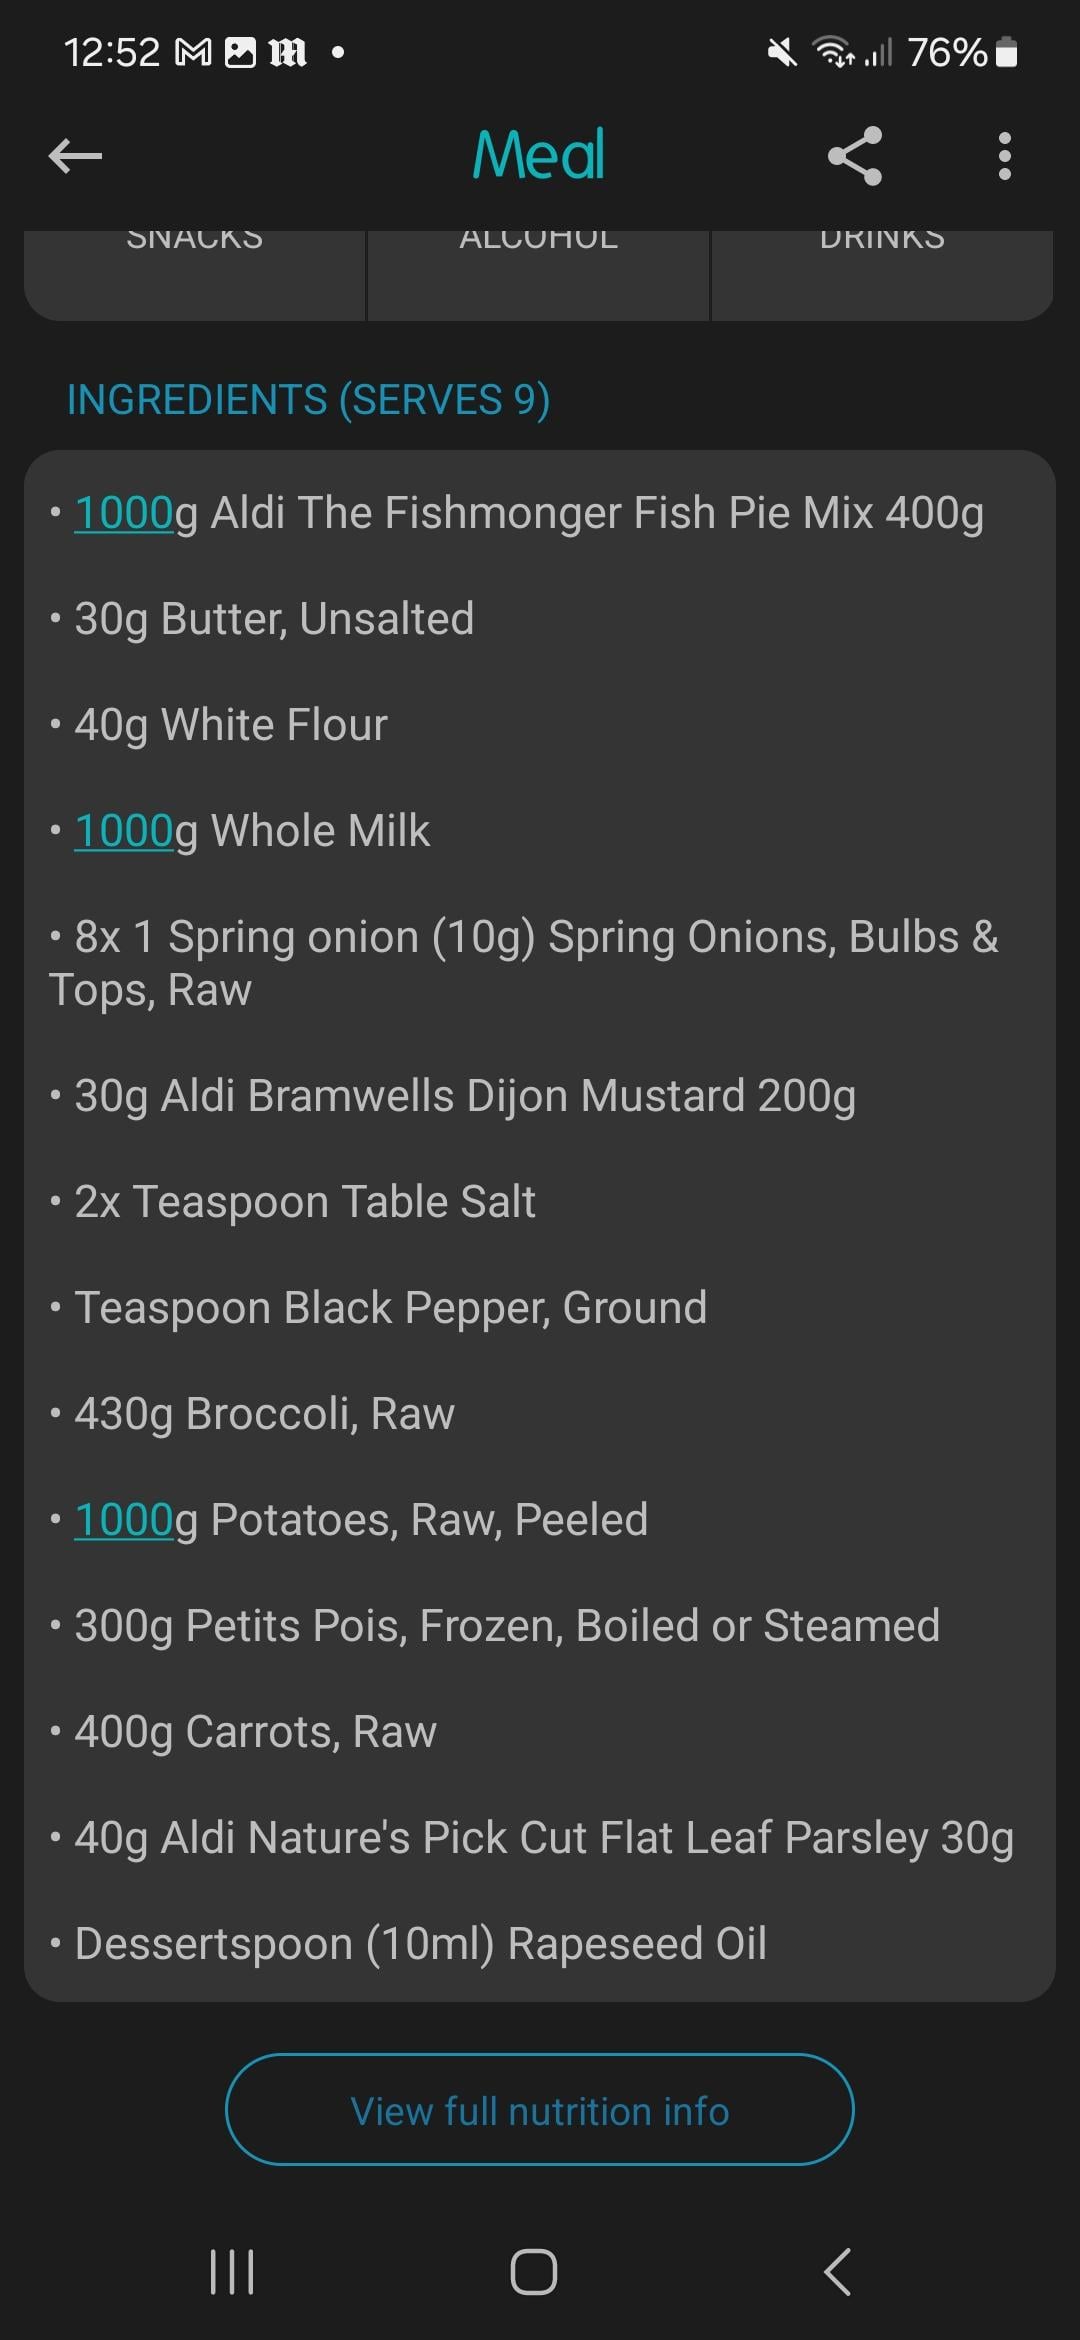This screenshot has width=1080, height=2340.
Task: Select the Alcohol category tab
Action: (x=539, y=272)
